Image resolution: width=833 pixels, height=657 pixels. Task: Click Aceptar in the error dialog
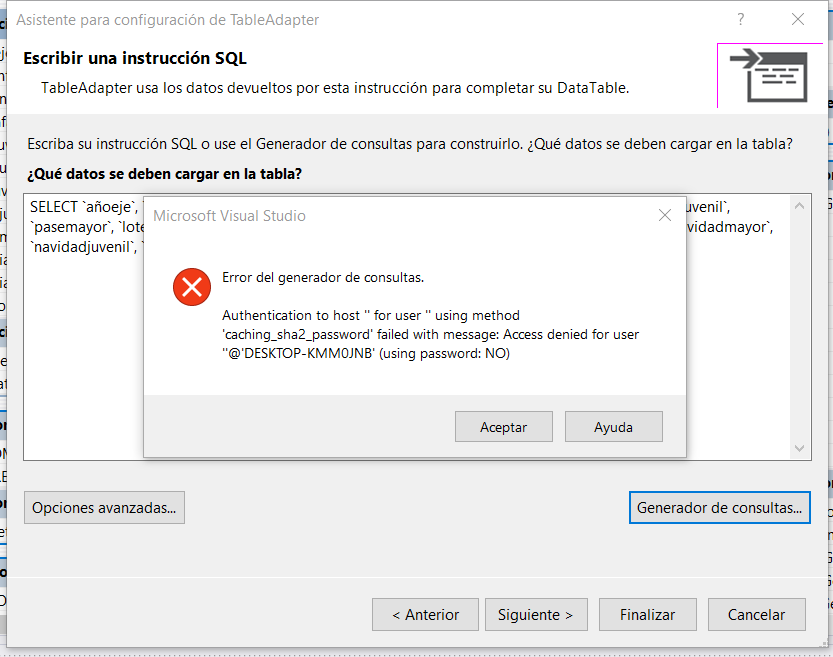point(504,426)
